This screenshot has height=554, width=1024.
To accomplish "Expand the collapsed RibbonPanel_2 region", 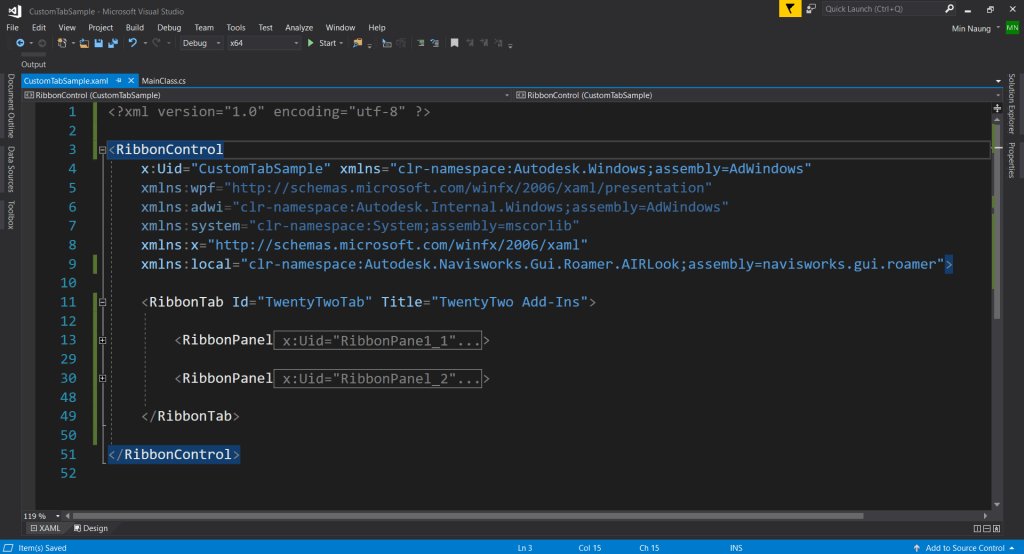I will [103, 379].
